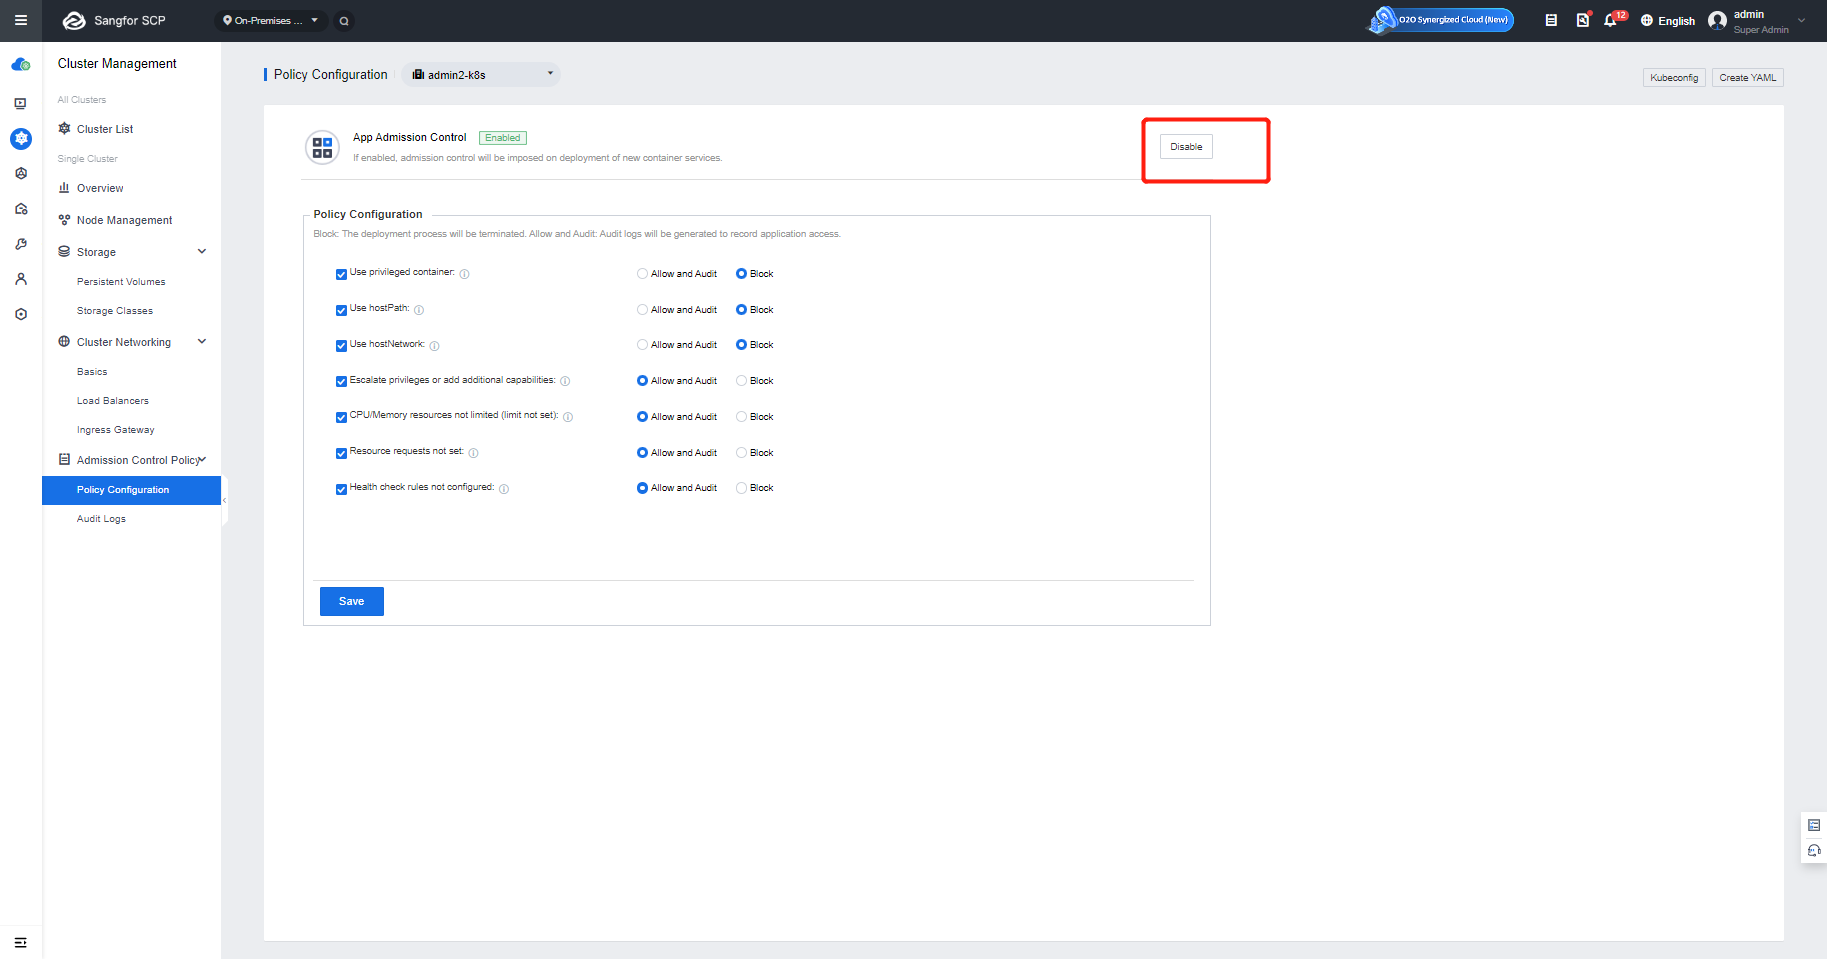Open the floating document list icon
Viewport: 1827px width, 959px height.
pos(1814,825)
